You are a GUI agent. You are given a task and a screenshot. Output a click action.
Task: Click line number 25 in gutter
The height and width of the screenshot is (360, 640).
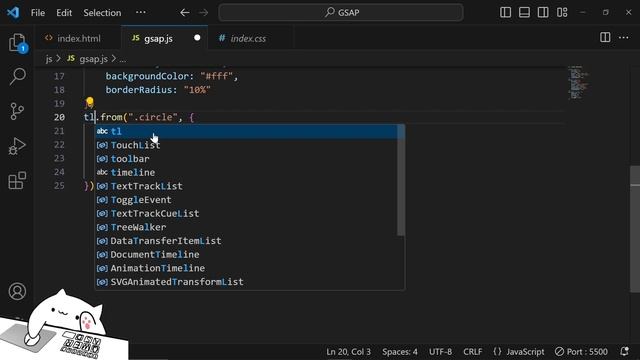tap(59, 186)
